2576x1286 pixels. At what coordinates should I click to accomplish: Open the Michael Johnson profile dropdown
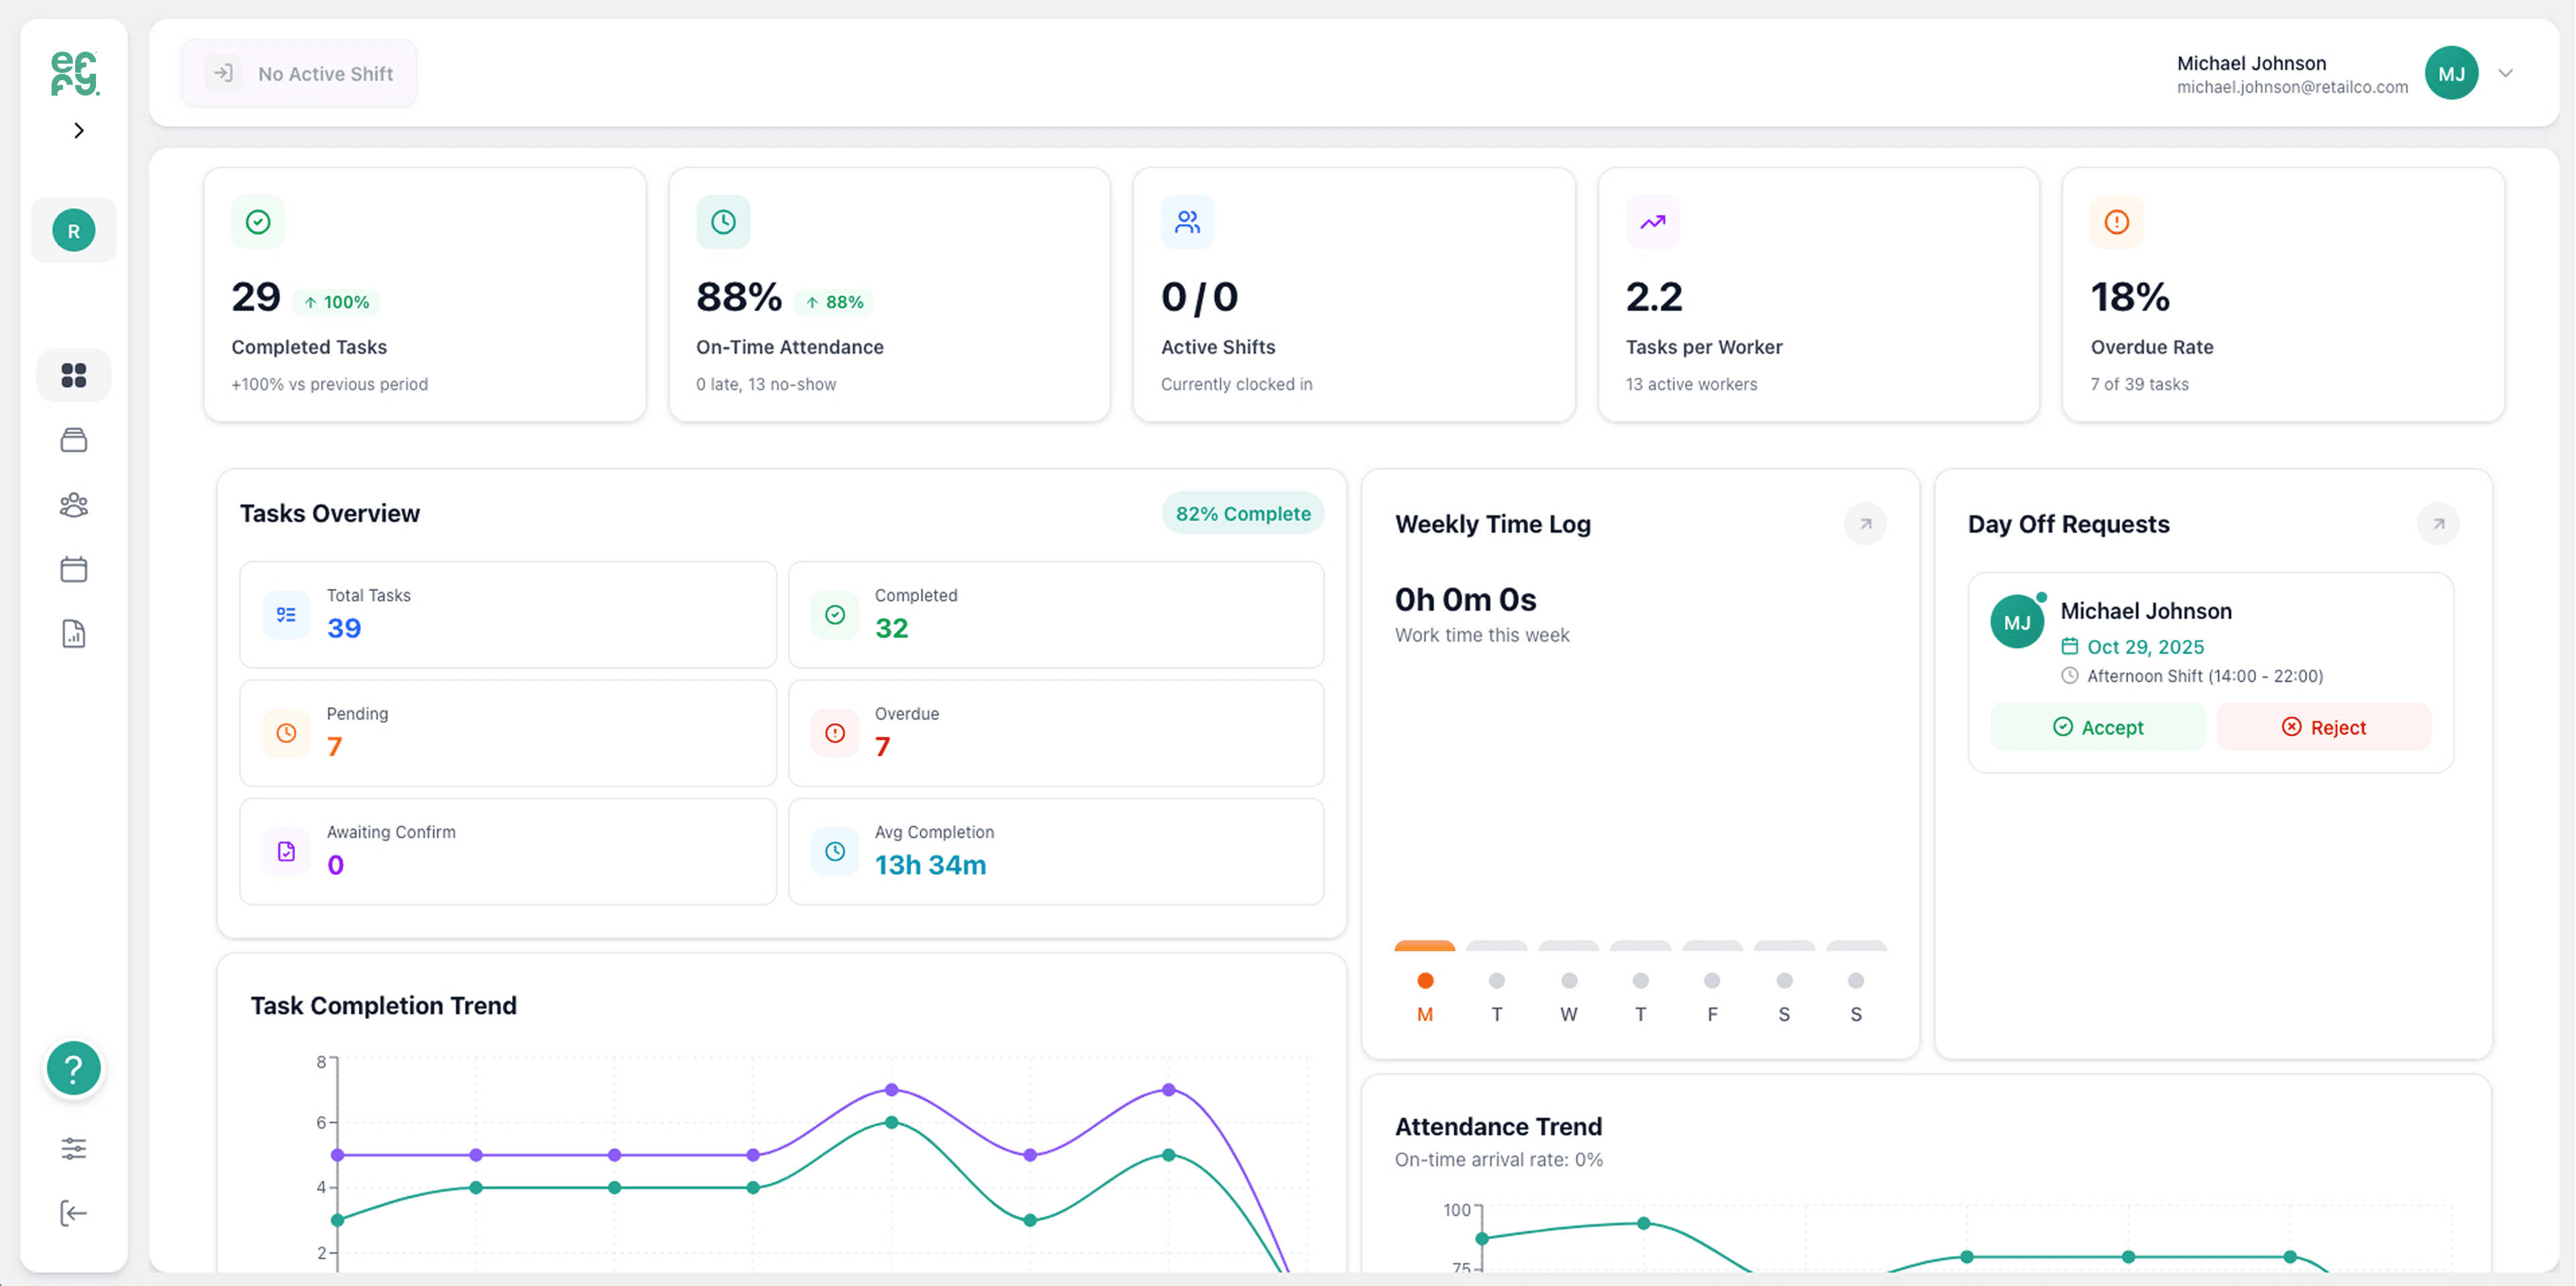pyautogui.click(x=2505, y=73)
